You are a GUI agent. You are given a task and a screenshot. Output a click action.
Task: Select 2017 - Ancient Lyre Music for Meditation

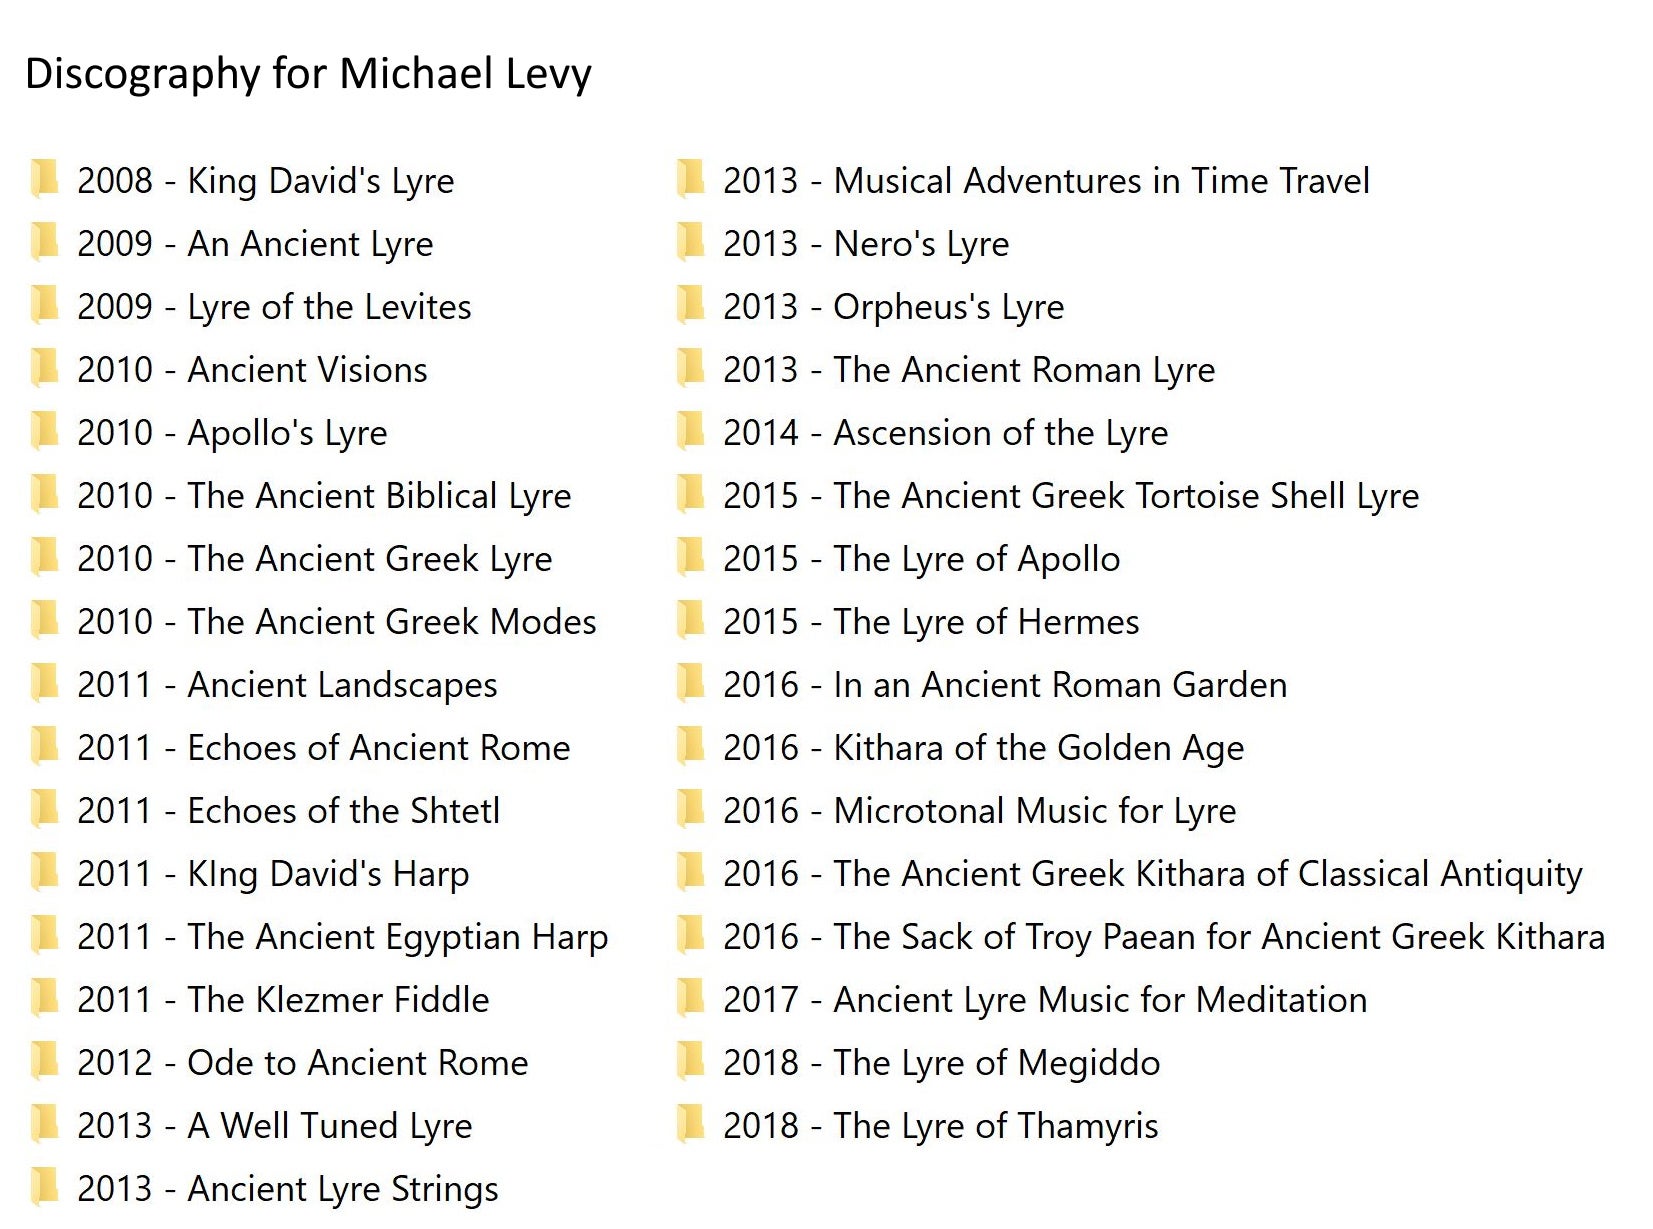(1044, 1000)
